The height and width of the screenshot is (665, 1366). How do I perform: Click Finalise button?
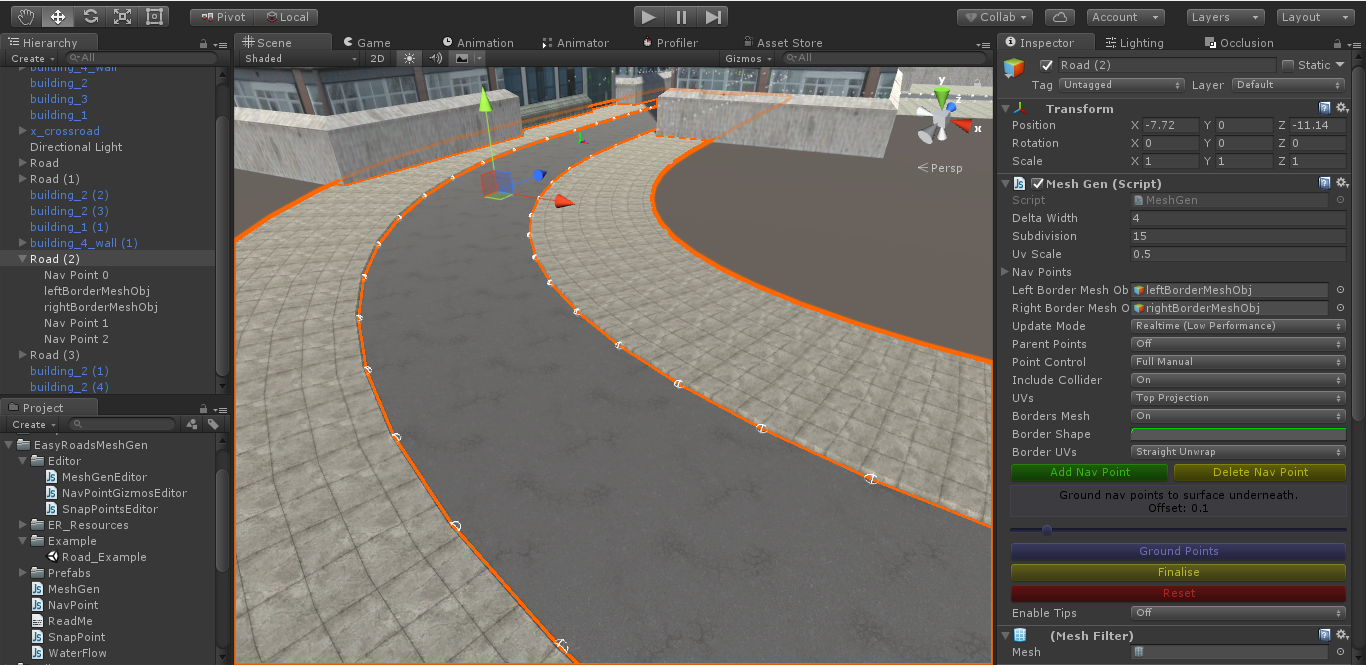pyautogui.click(x=1178, y=572)
